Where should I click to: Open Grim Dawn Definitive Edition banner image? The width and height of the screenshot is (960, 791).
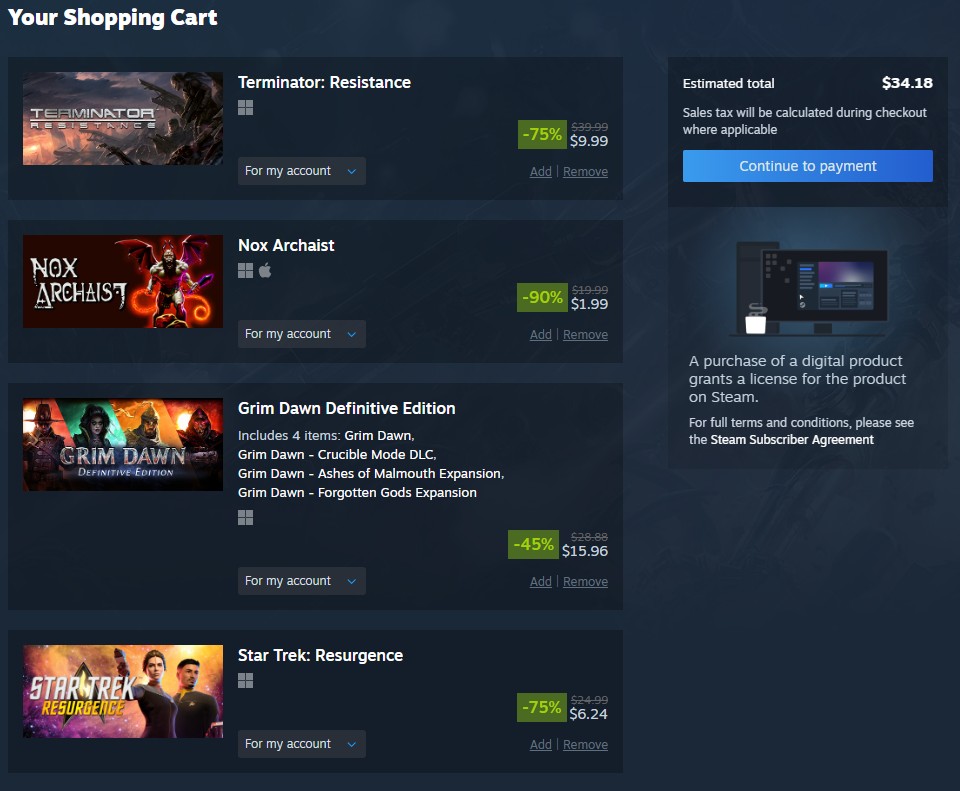123,444
